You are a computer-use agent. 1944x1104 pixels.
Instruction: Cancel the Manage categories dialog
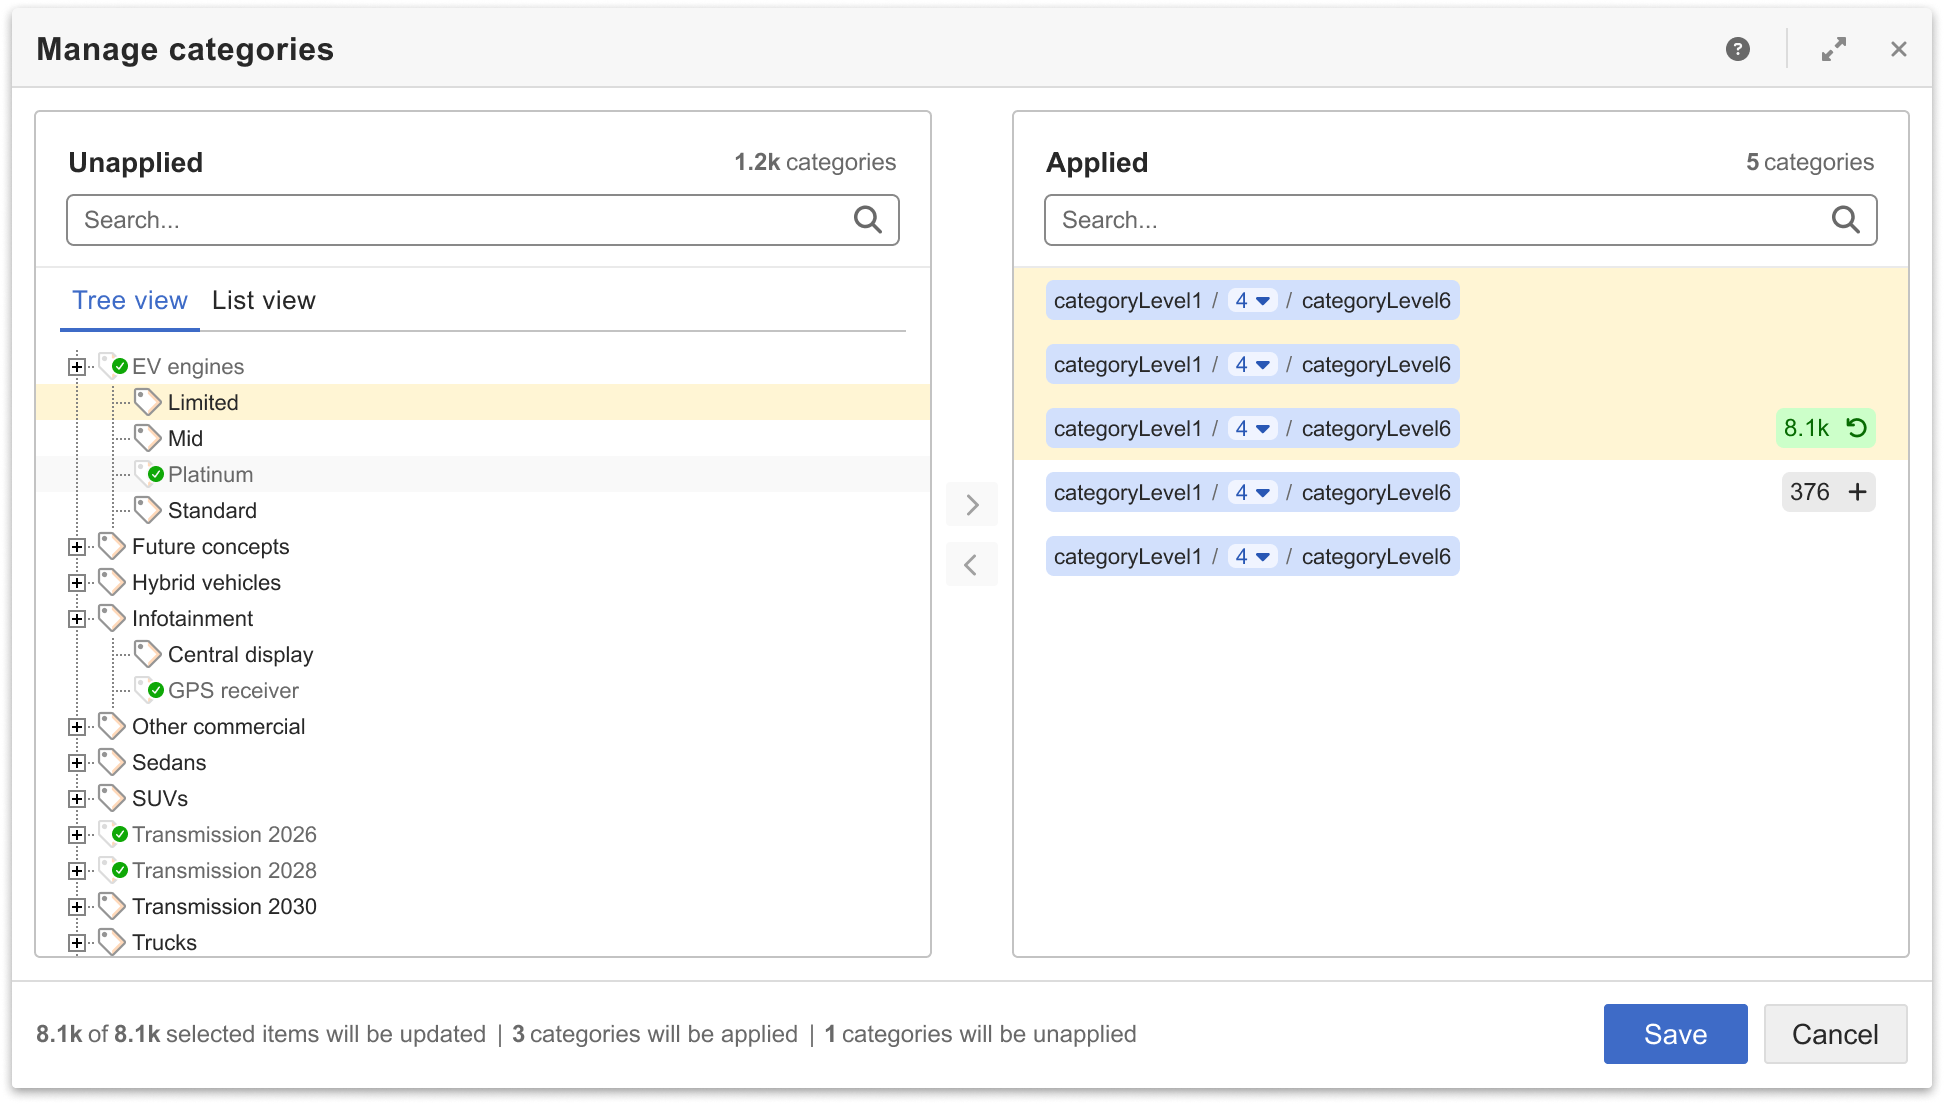(1835, 1034)
